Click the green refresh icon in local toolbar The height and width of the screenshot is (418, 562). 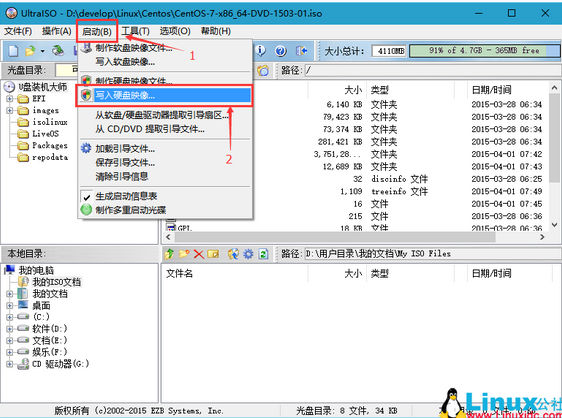click(x=263, y=254)
